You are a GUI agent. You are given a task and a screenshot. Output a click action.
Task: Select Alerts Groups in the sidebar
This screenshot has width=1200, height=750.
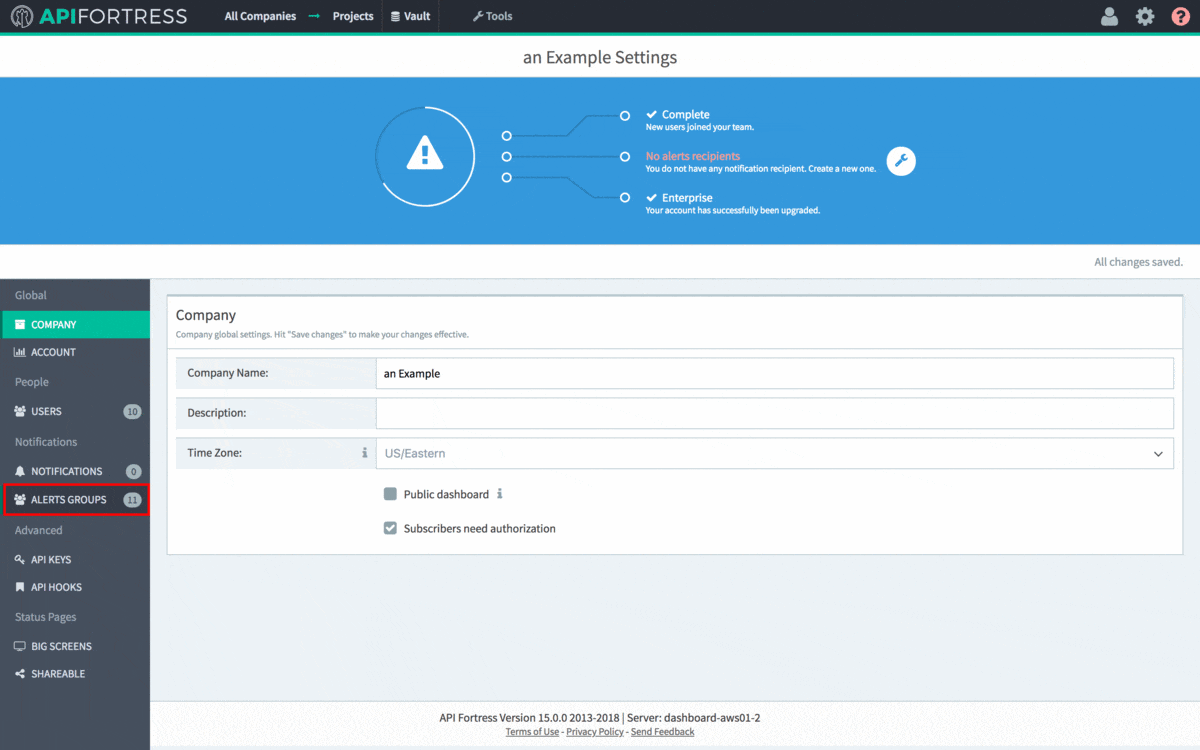(x=68, y=499)
